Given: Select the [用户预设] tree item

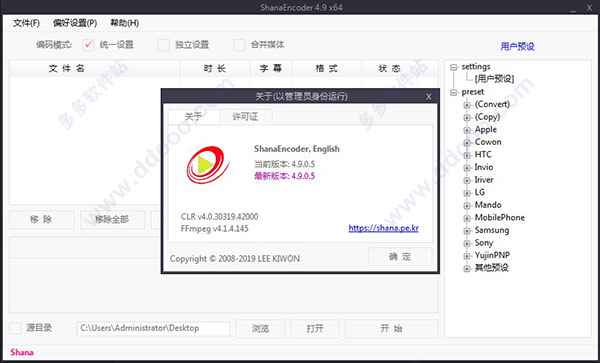Looking at the screenshot, I should click(494, 79).
